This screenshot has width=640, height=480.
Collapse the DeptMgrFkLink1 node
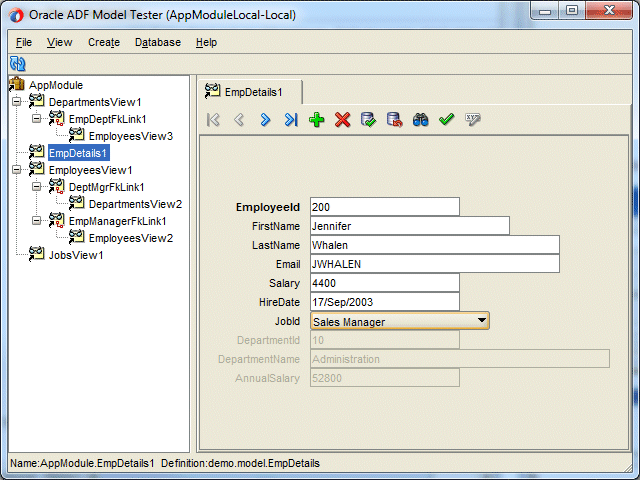[36, 187]
